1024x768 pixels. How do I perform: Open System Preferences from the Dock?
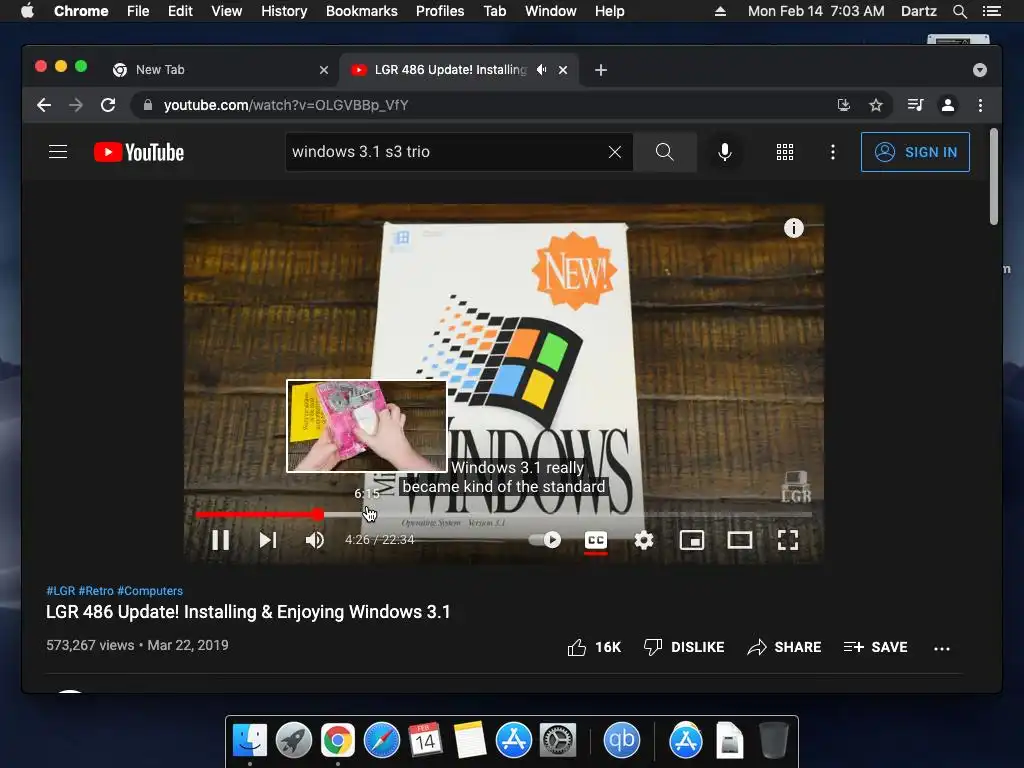557,741
